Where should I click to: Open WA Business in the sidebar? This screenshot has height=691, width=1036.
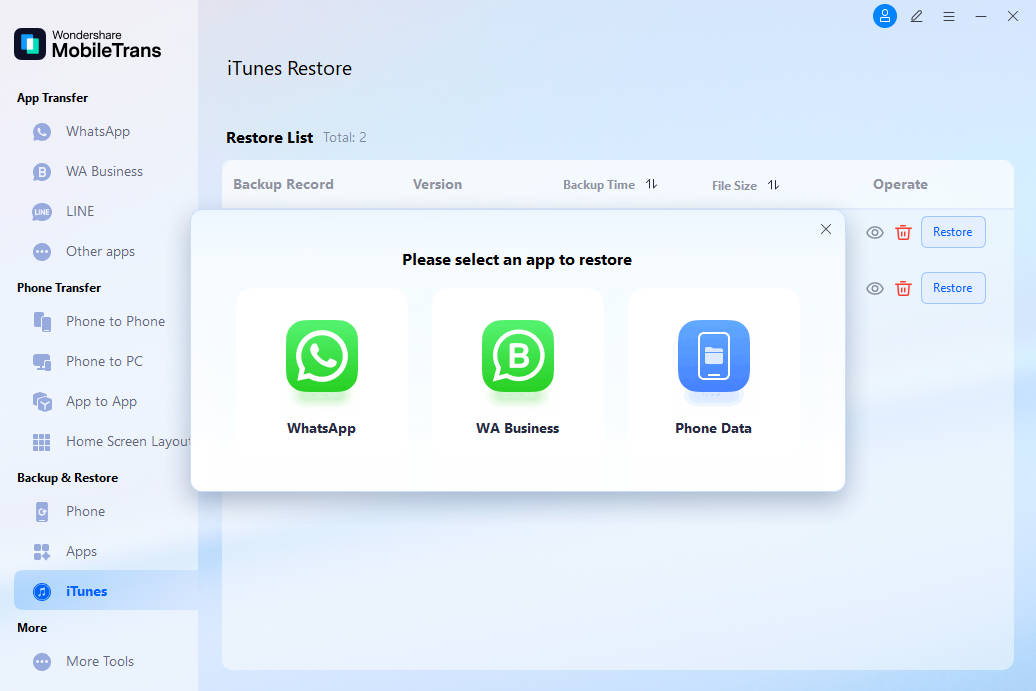106,172
